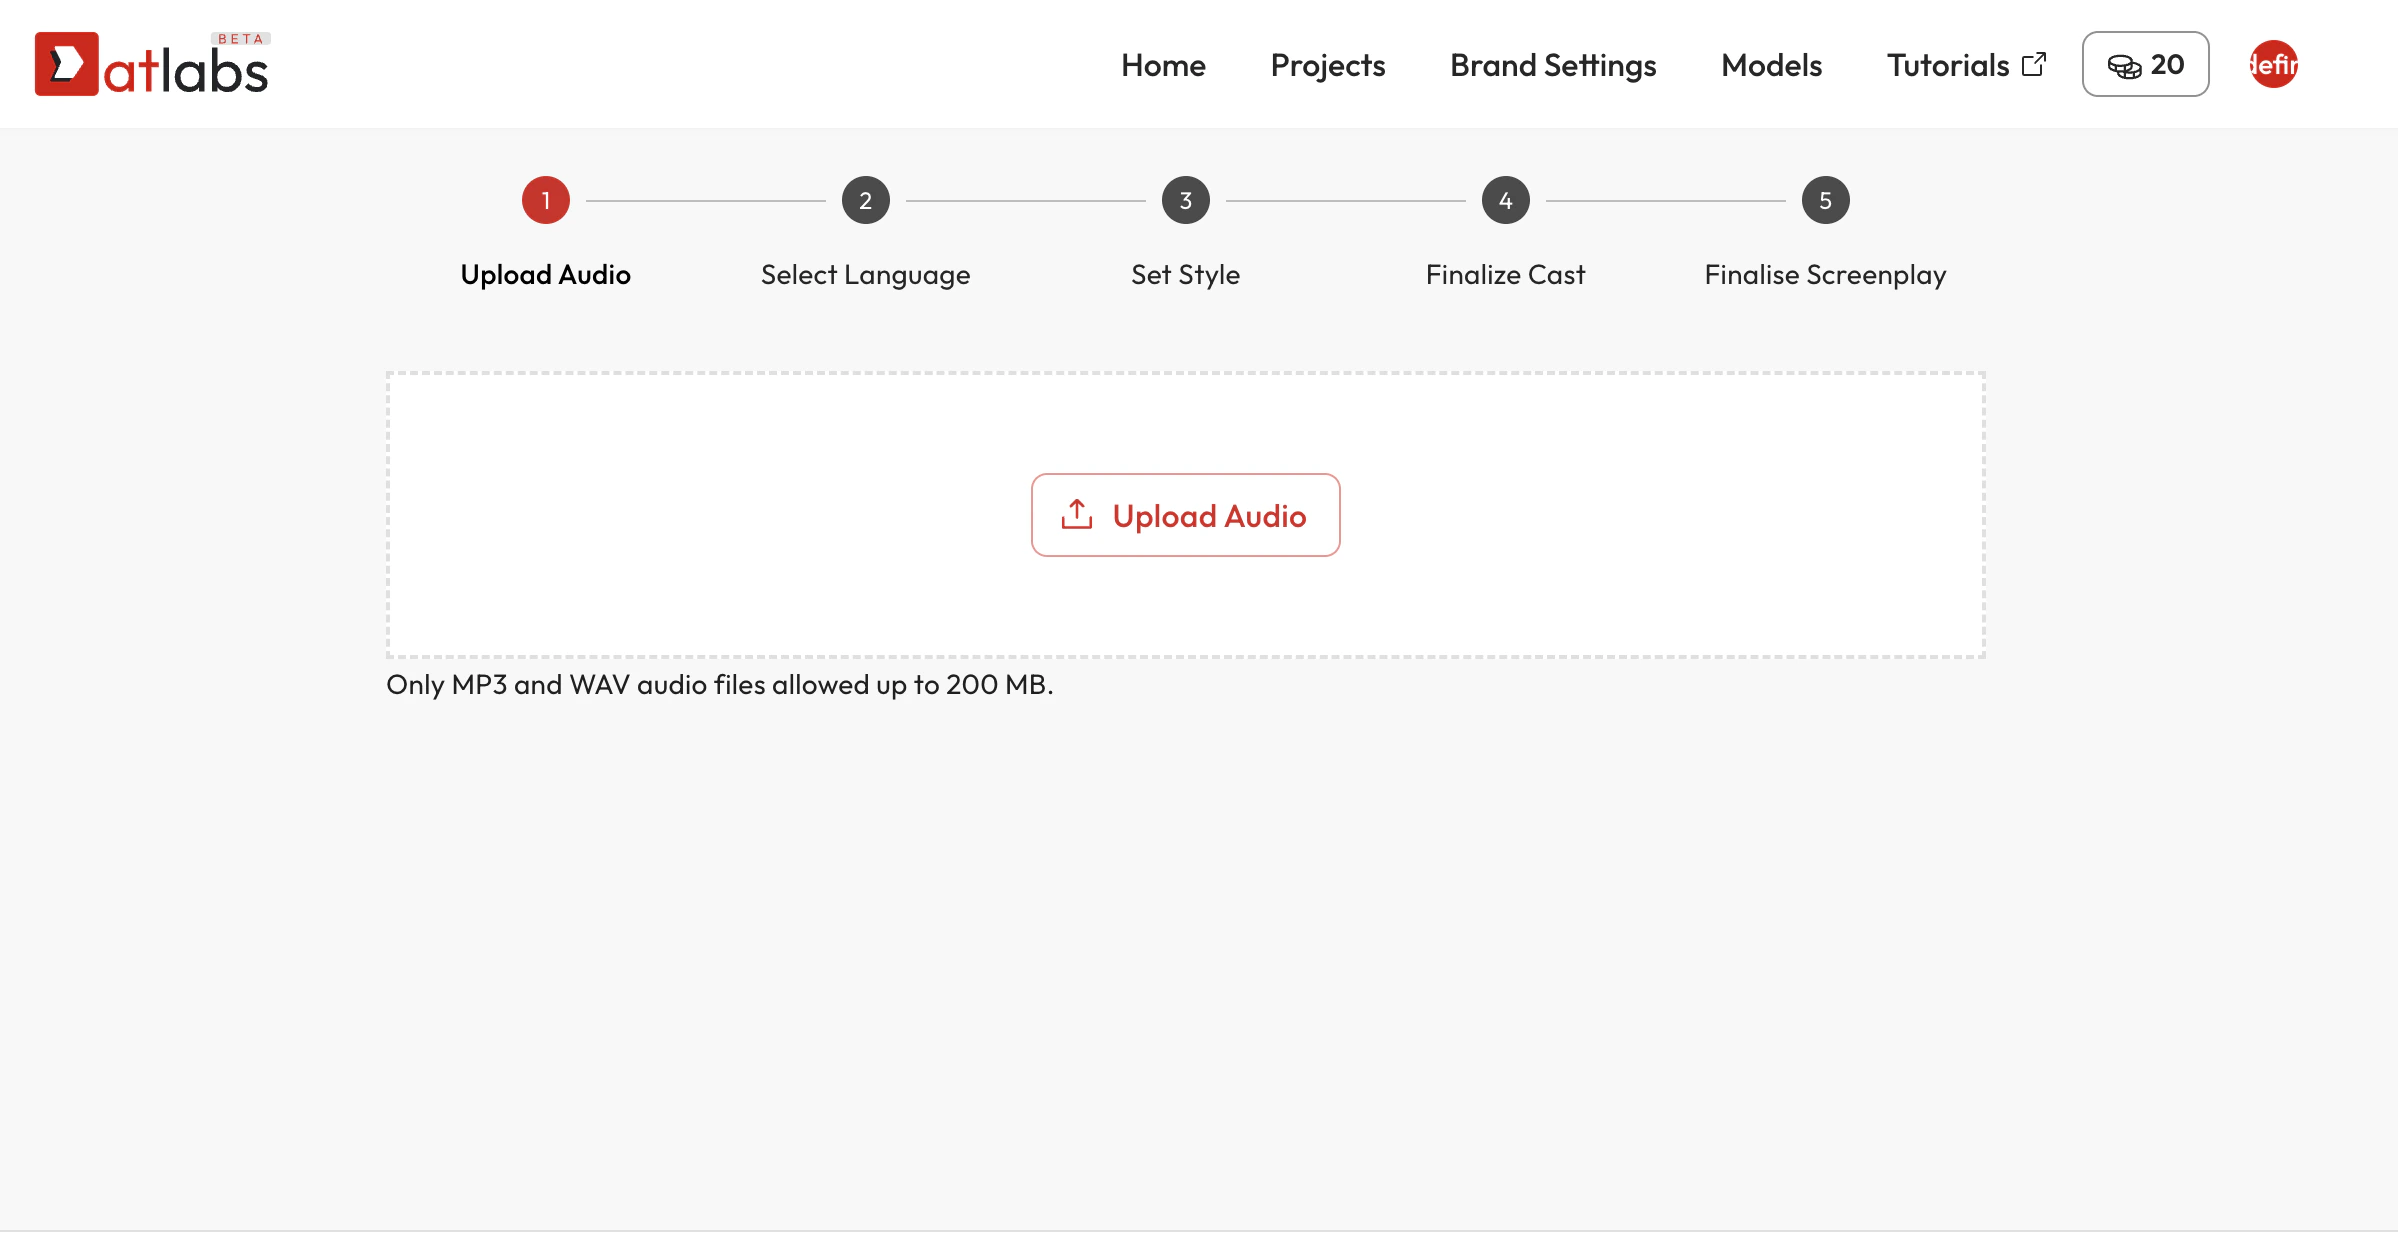The width and height of the screenshot is (2398, 1242).
Task: Click the external-link icon beside Tutorials
Action: [2034, 63]
